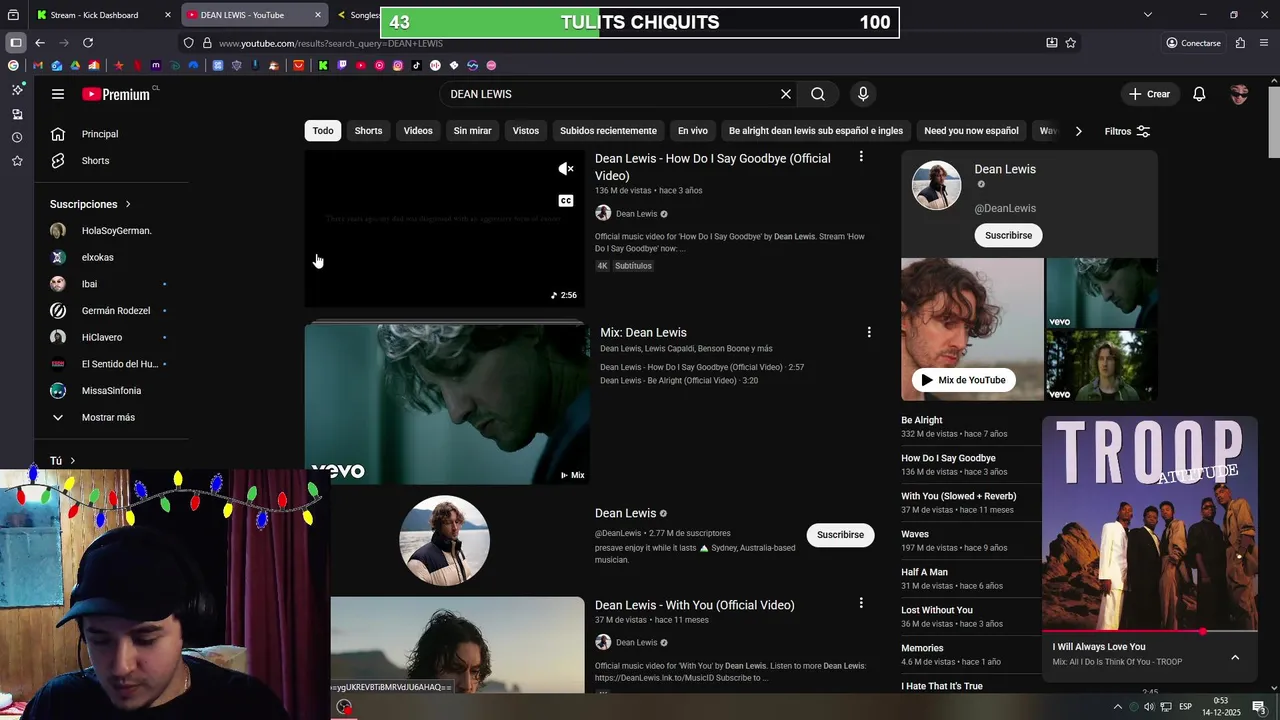1280x720 pixels.
Task: Expand Mostrar más subscriptions
Action: [x=110, y=417]
